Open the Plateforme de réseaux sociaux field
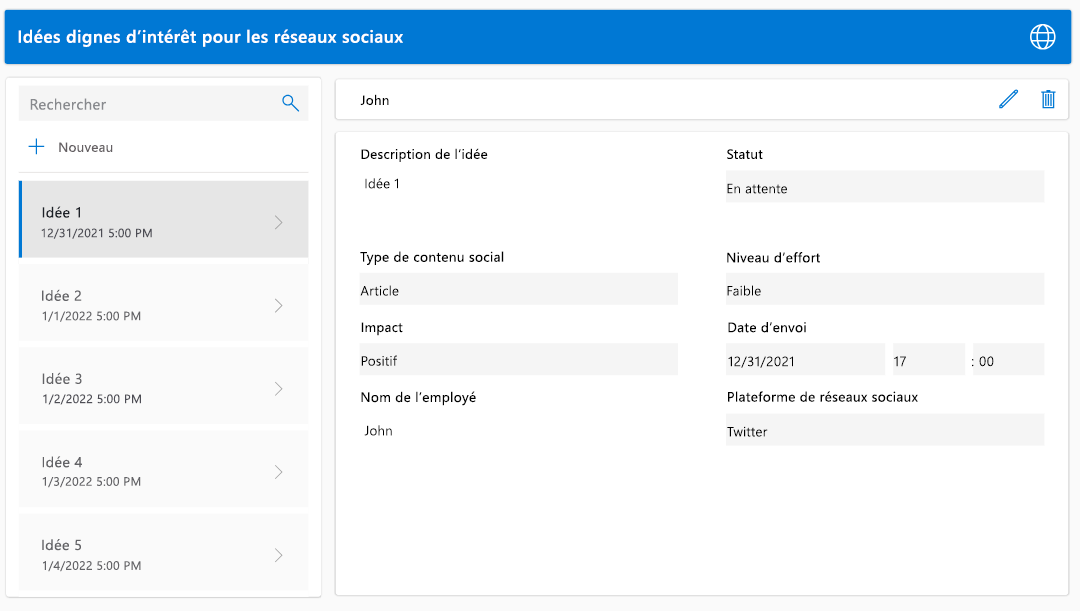The image size is (1080, 611). coord(884,431)
